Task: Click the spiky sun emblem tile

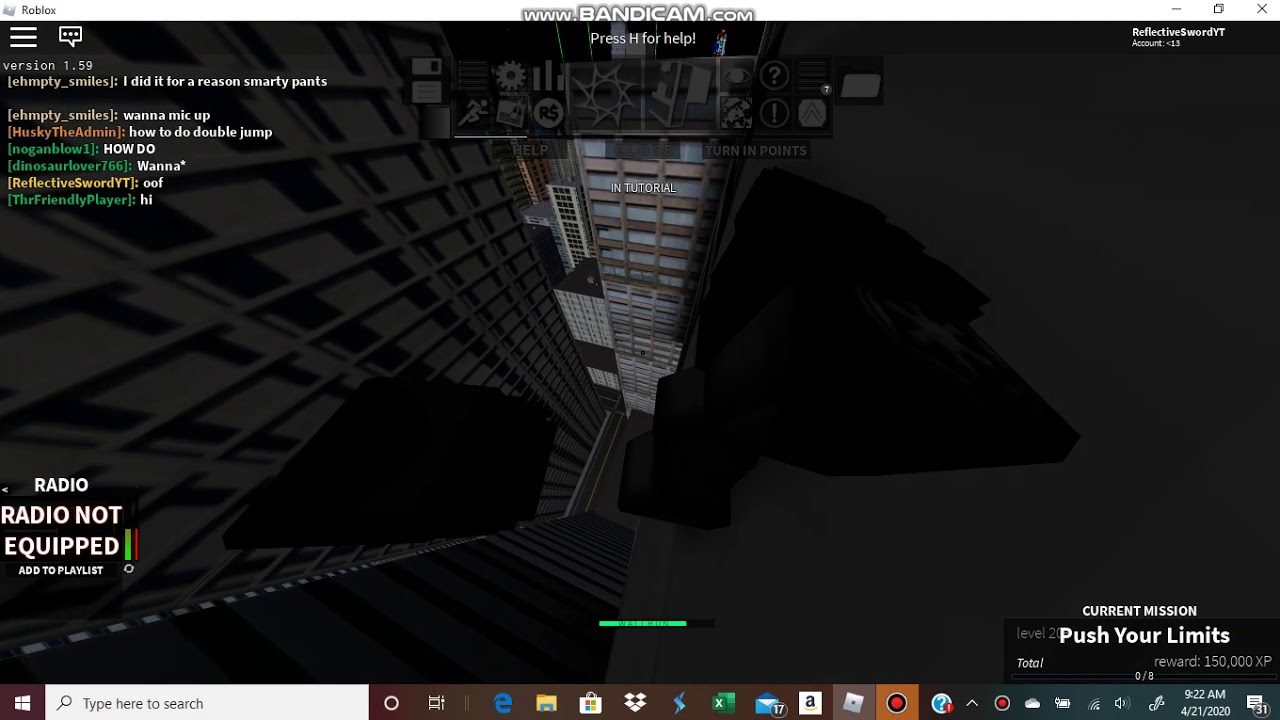Action: 604,95
